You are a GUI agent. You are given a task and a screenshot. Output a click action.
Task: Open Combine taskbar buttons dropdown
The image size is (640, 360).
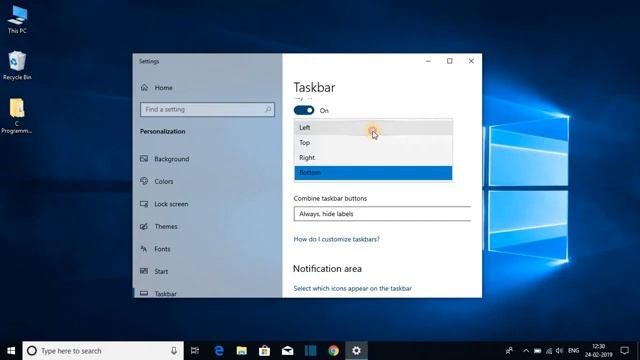pos(382,214)
